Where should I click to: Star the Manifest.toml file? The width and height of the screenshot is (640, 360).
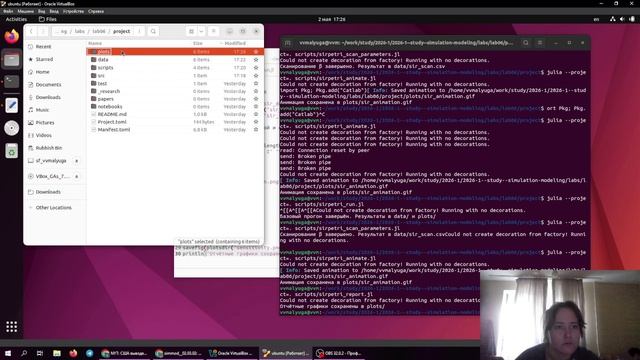click(x=256, y=130)
